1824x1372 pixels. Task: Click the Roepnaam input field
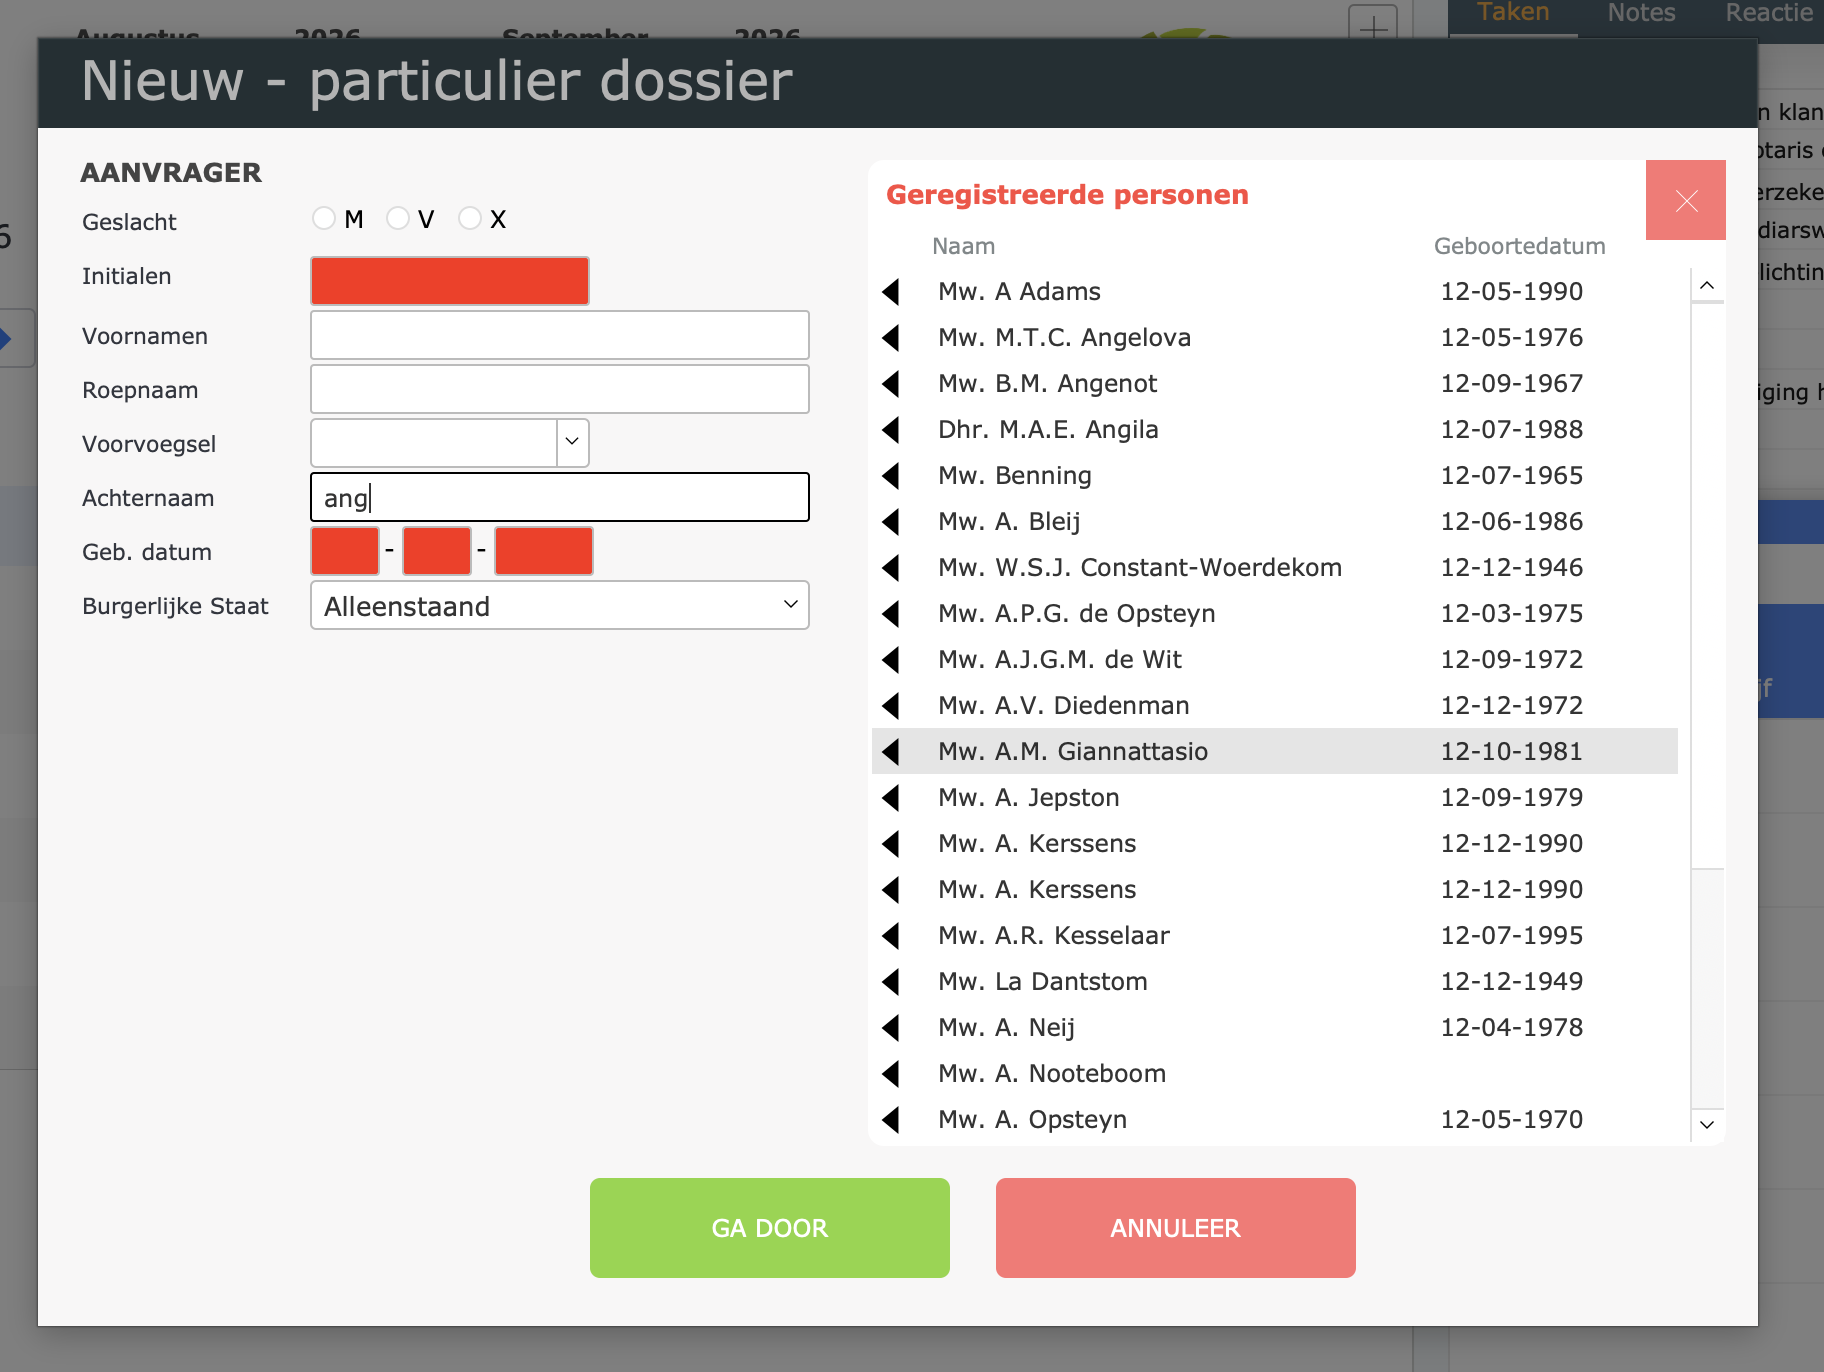pos(560,389)
